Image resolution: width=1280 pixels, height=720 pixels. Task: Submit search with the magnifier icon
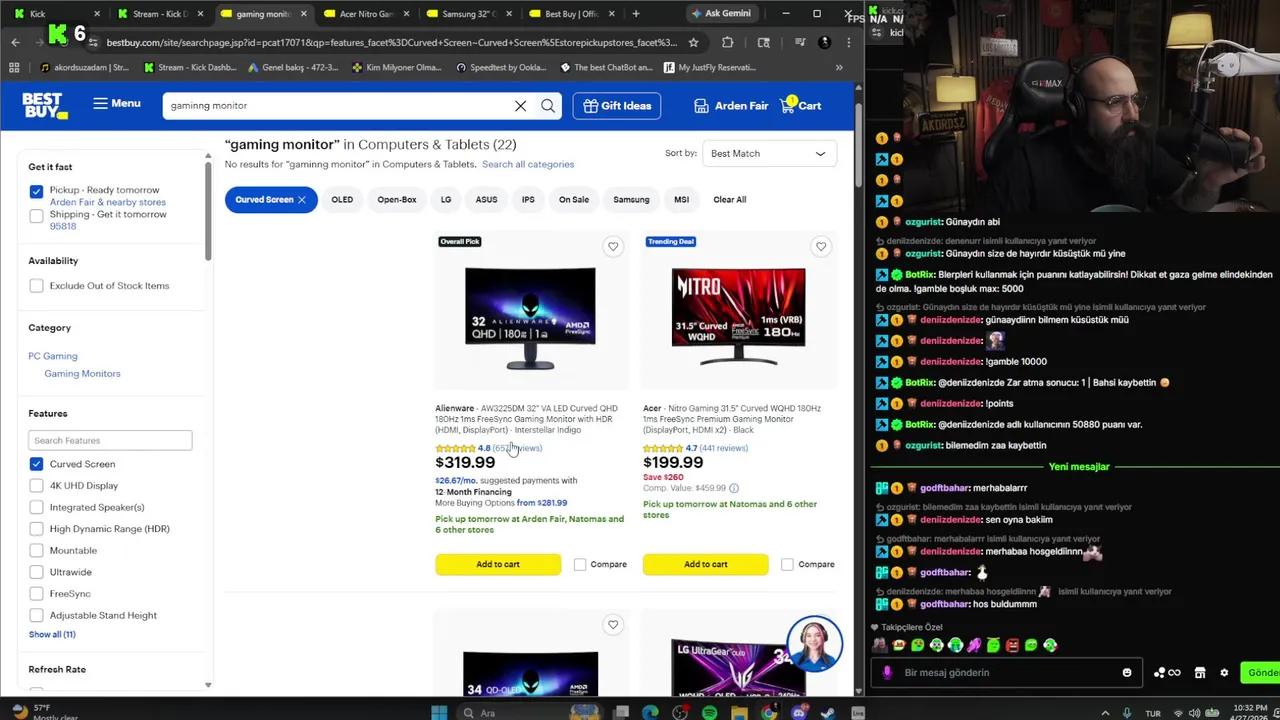548,106
